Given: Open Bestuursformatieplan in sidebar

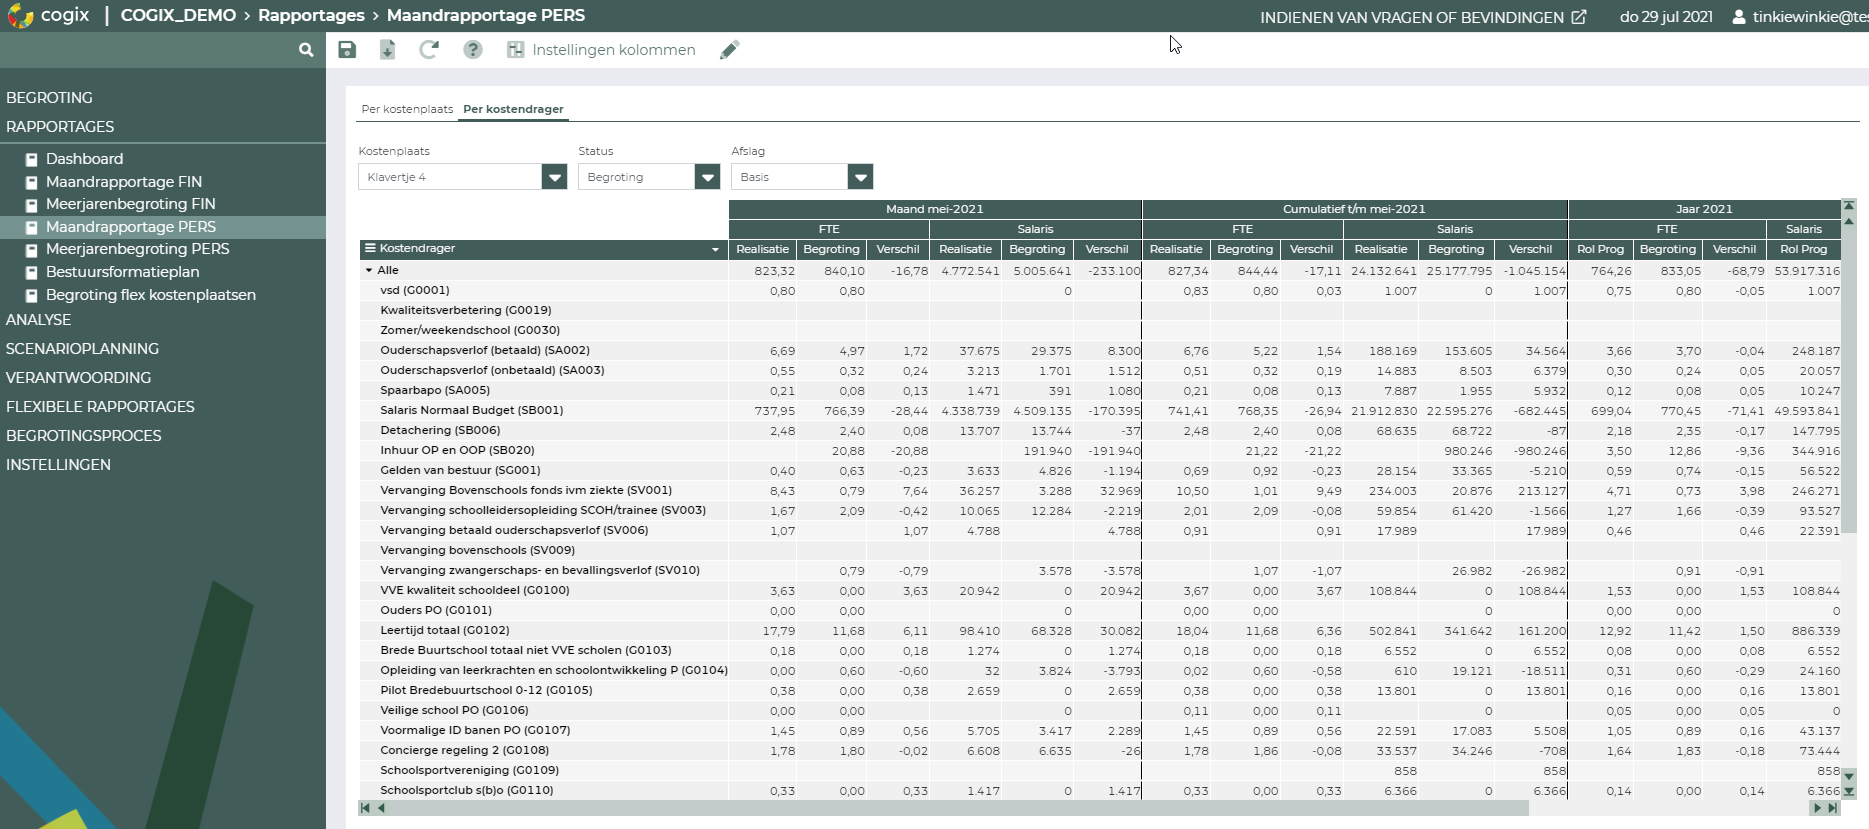Looking at the screenshot, I should click(x=122, y=272).
